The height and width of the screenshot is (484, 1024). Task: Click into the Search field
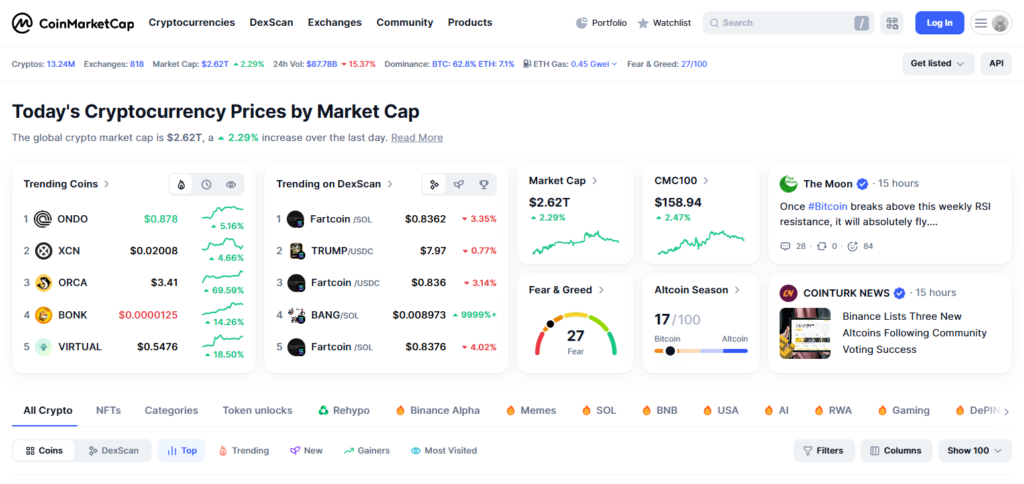pos(788,23)
